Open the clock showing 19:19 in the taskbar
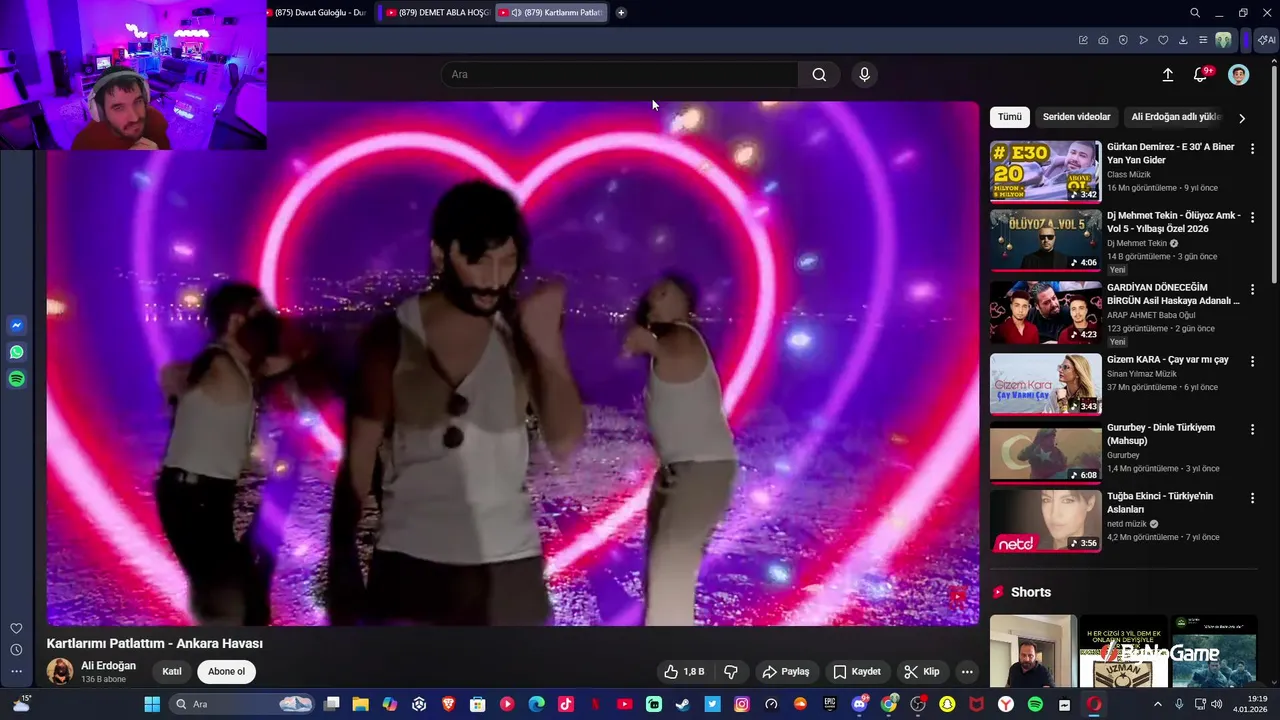1280x720 pixels. (1250, 704)
